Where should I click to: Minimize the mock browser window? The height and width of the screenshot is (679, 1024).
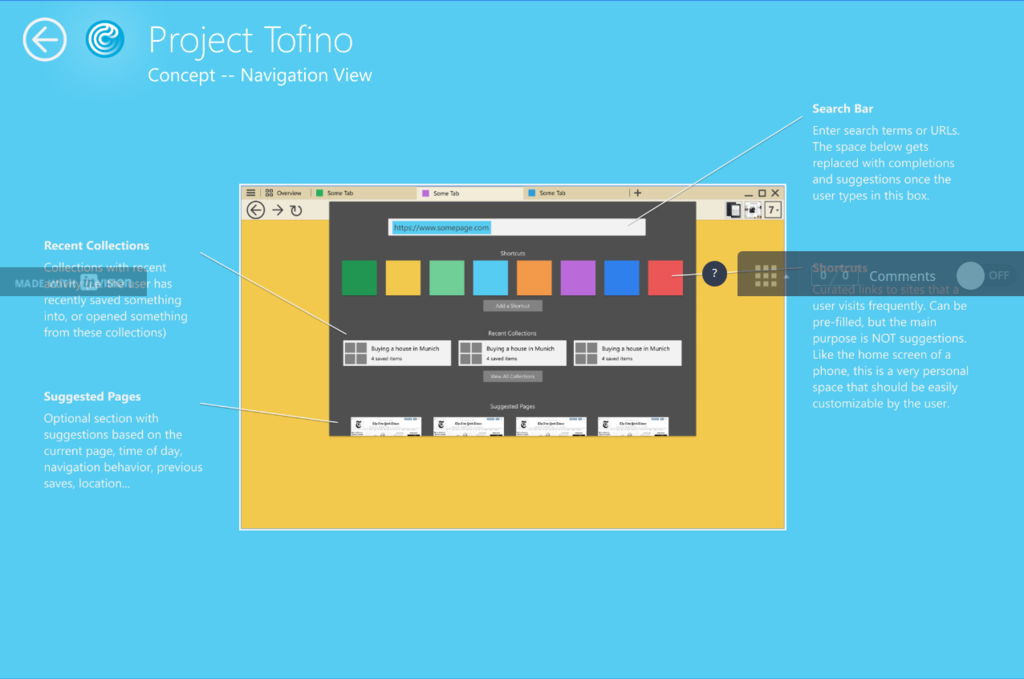click(x=748, y=194)
